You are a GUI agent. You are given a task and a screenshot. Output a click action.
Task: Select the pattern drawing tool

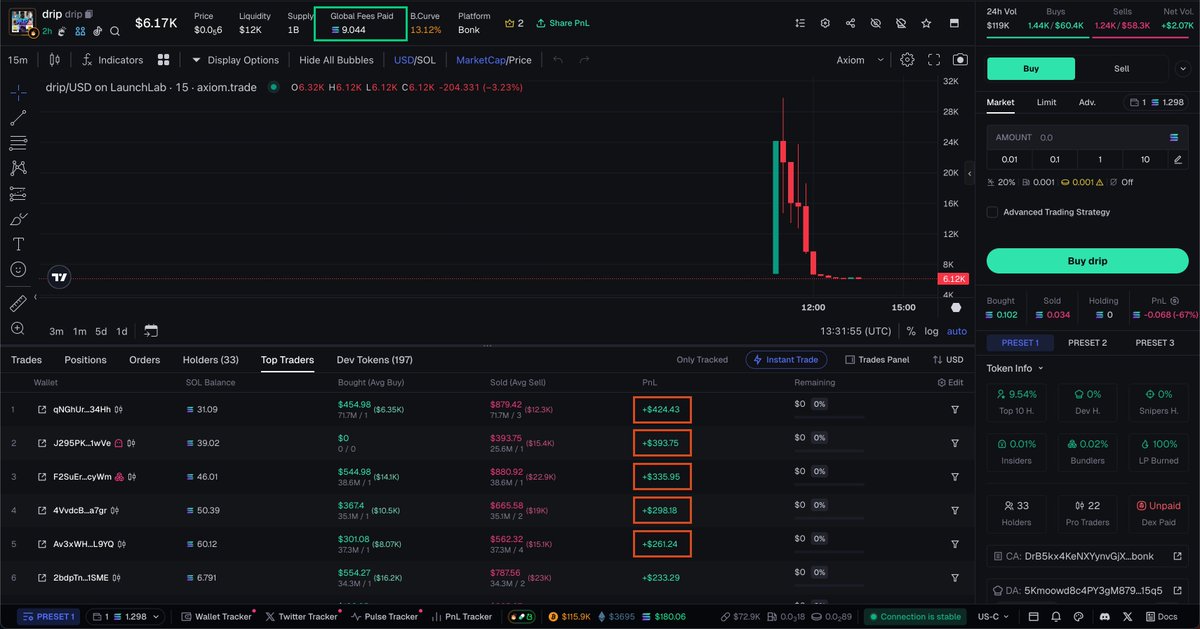pyautogui.click(x=18, y=168)
